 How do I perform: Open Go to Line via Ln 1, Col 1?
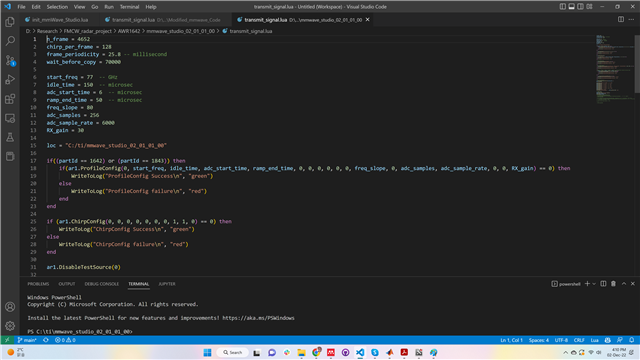511,340
